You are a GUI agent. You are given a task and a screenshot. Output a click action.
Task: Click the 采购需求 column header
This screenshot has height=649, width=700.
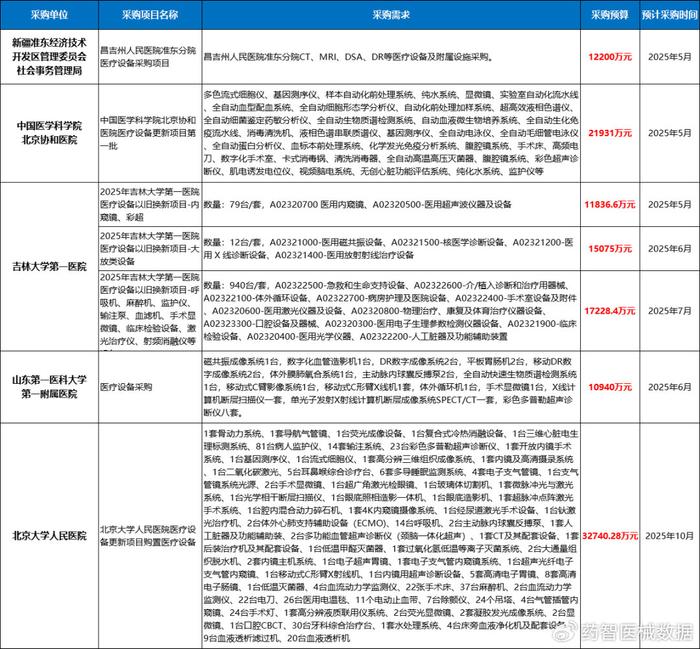pos(391,15)
